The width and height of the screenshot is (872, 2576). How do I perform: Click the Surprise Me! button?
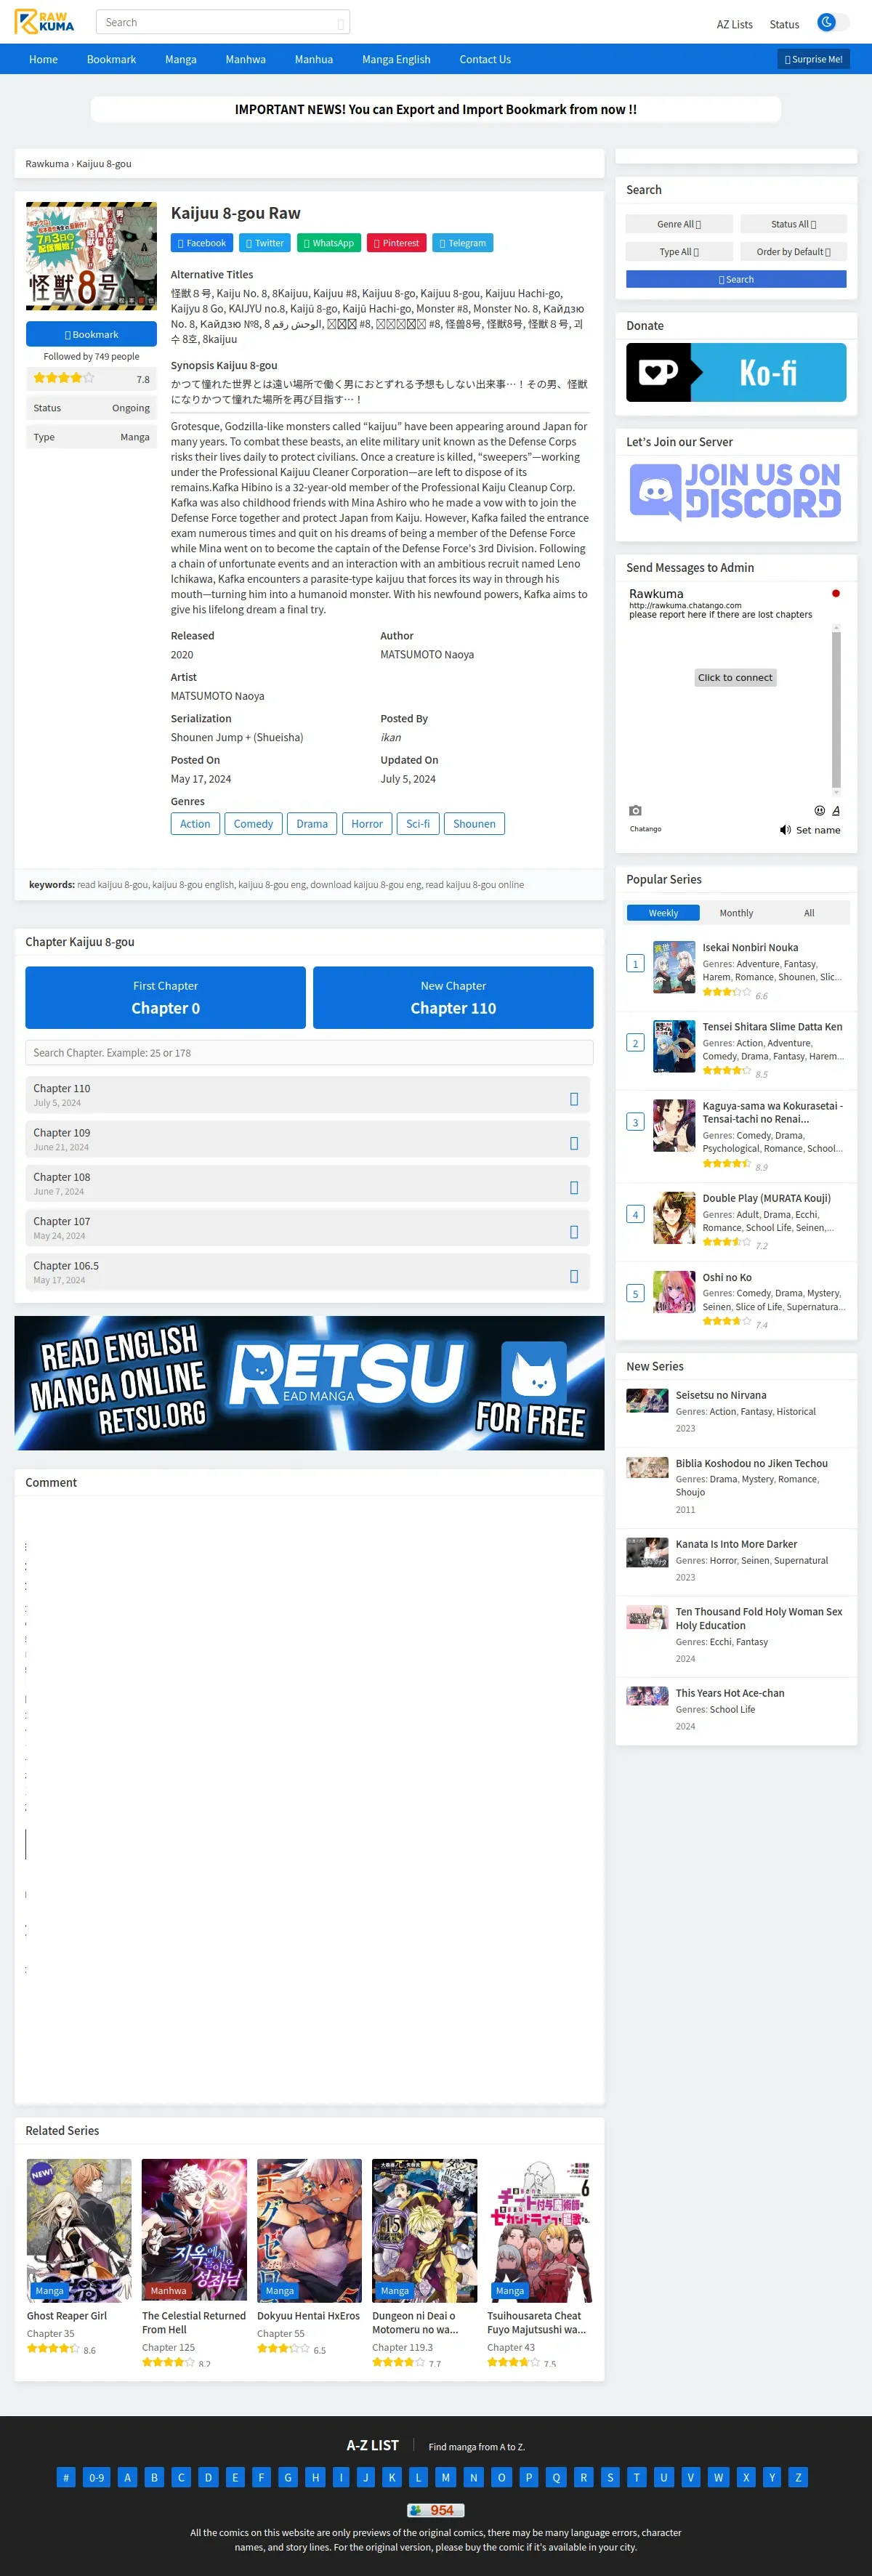[x=814, y=59]
